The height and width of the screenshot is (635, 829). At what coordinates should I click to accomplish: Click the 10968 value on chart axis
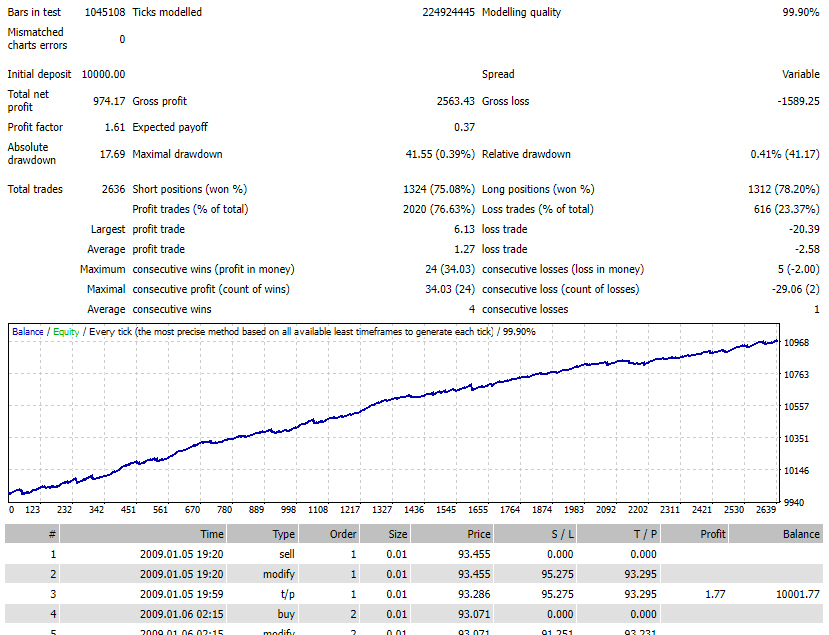coord(796,343)
